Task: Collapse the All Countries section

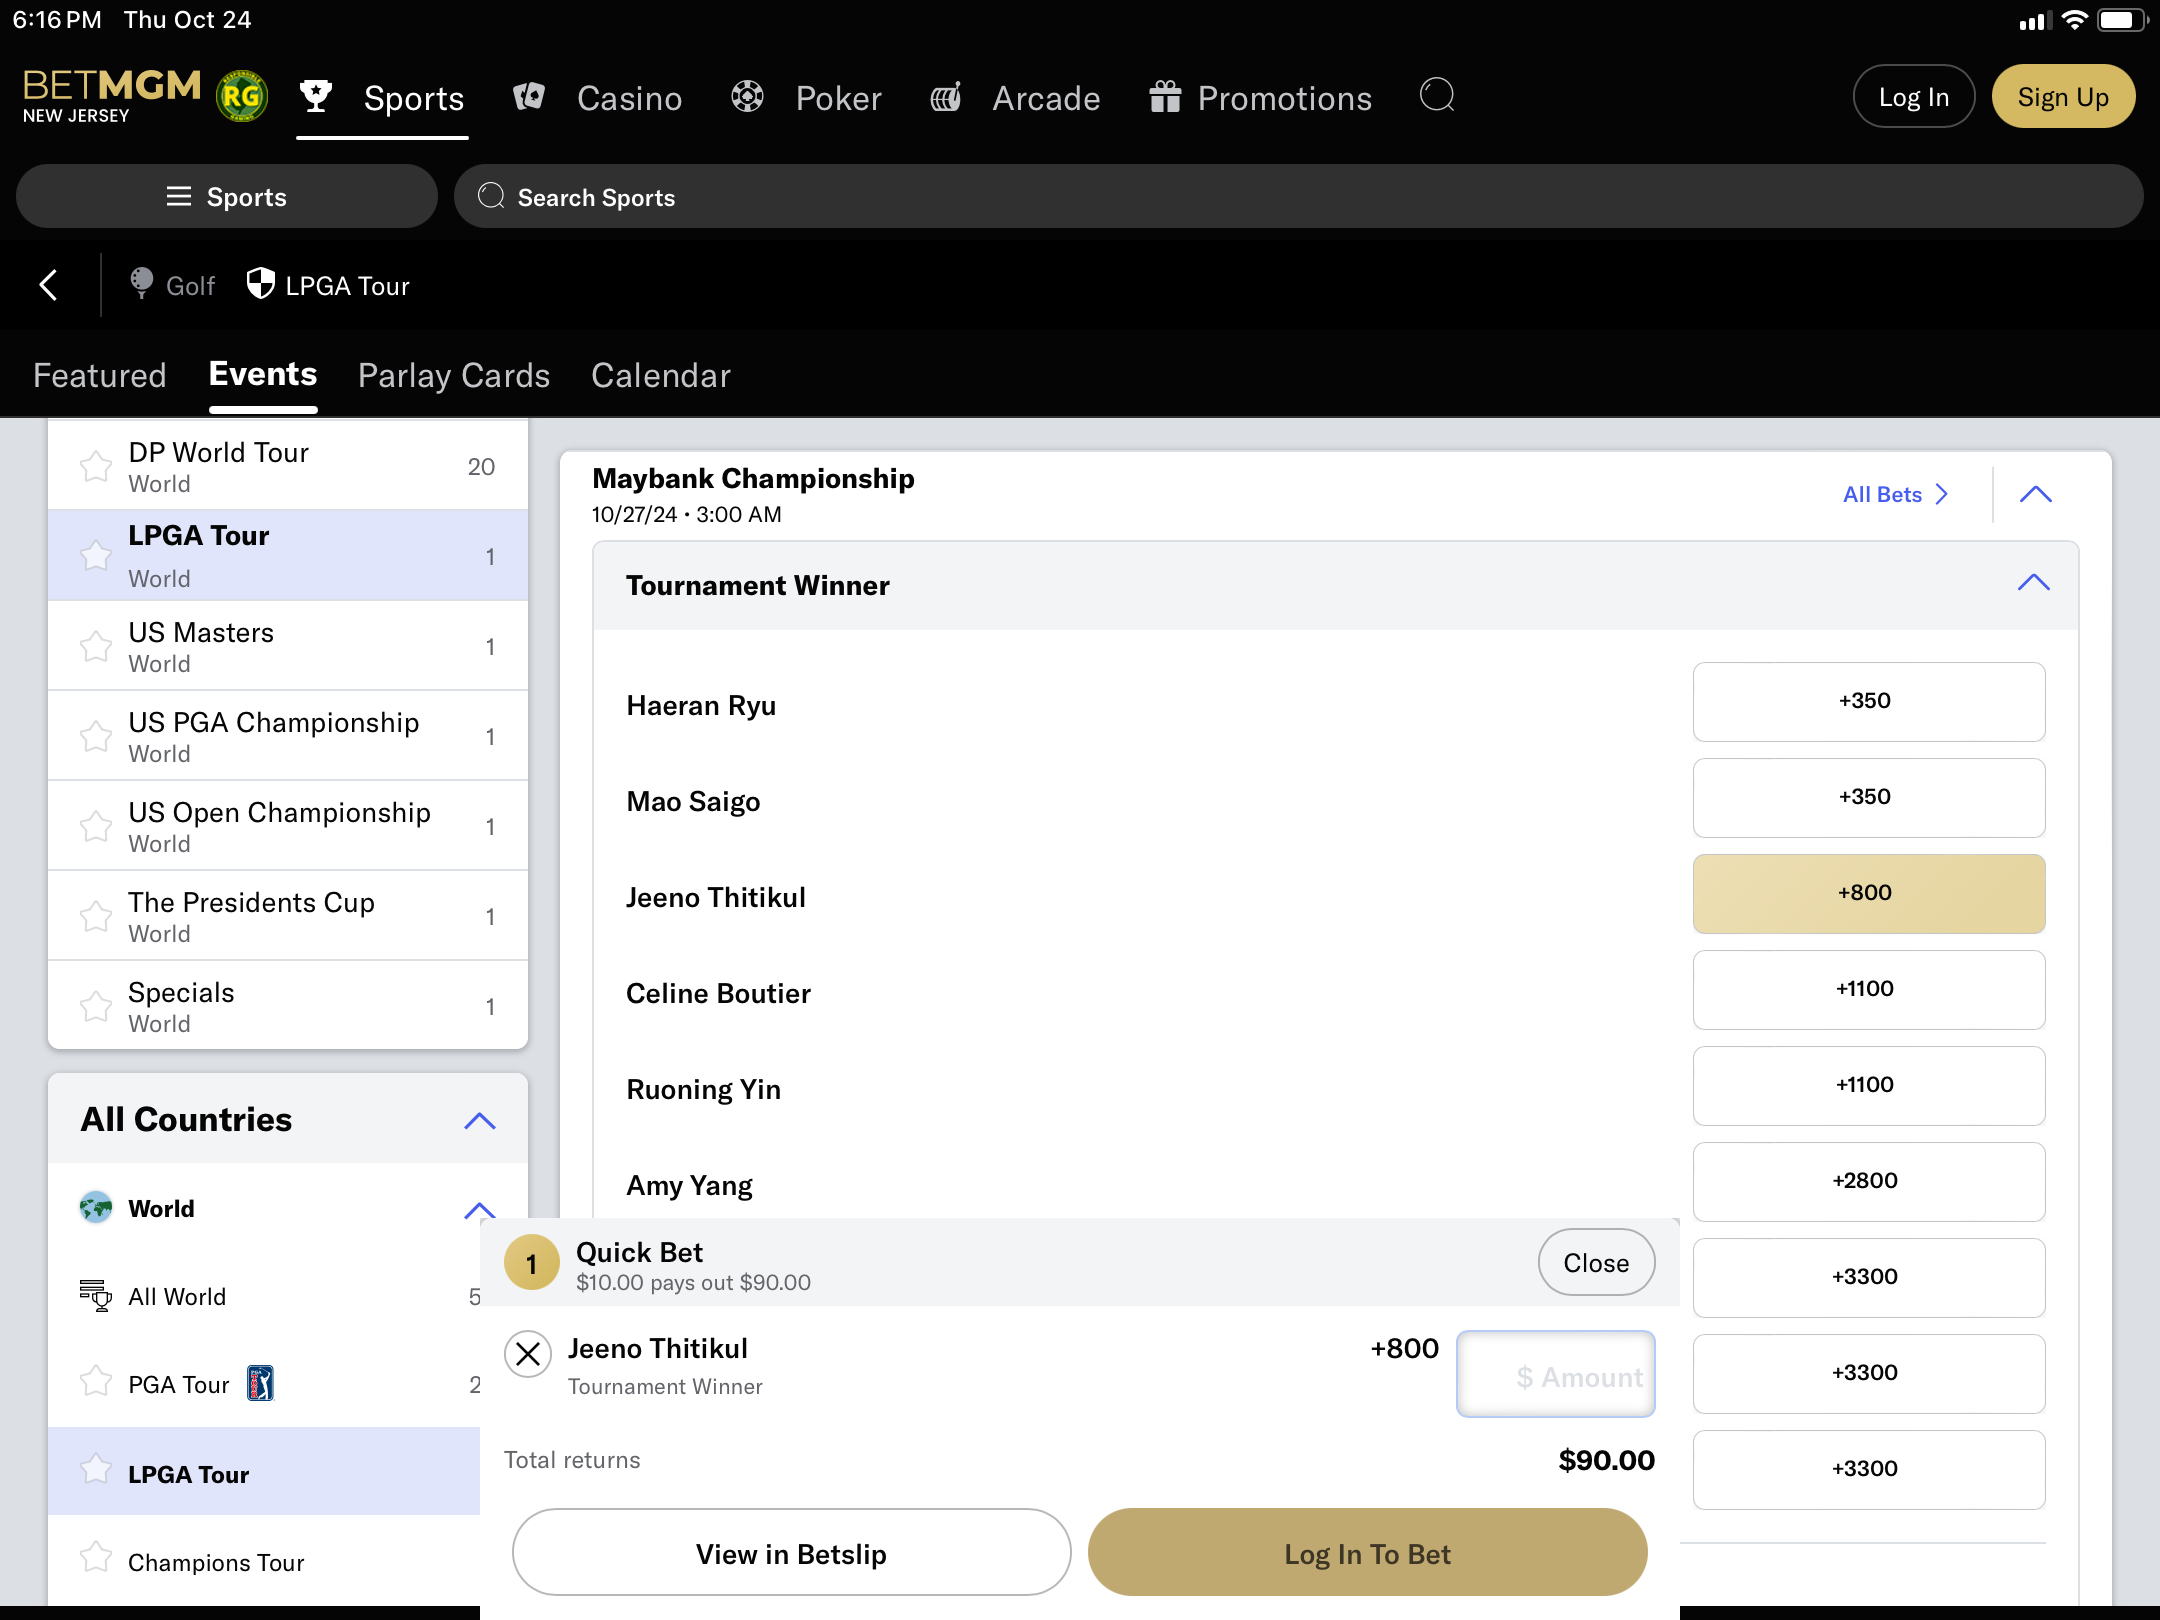Action: (x=480, y=1120)
